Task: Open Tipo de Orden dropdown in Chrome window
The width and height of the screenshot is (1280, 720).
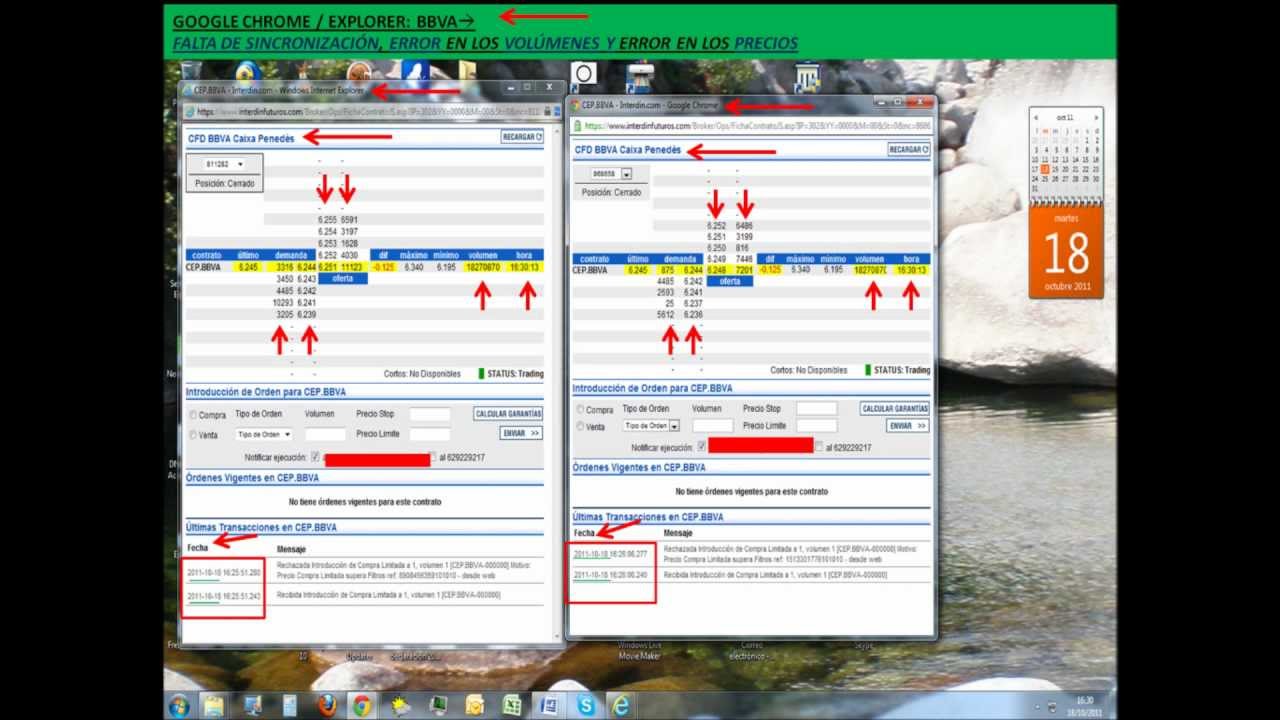Action: pos(651,426)
